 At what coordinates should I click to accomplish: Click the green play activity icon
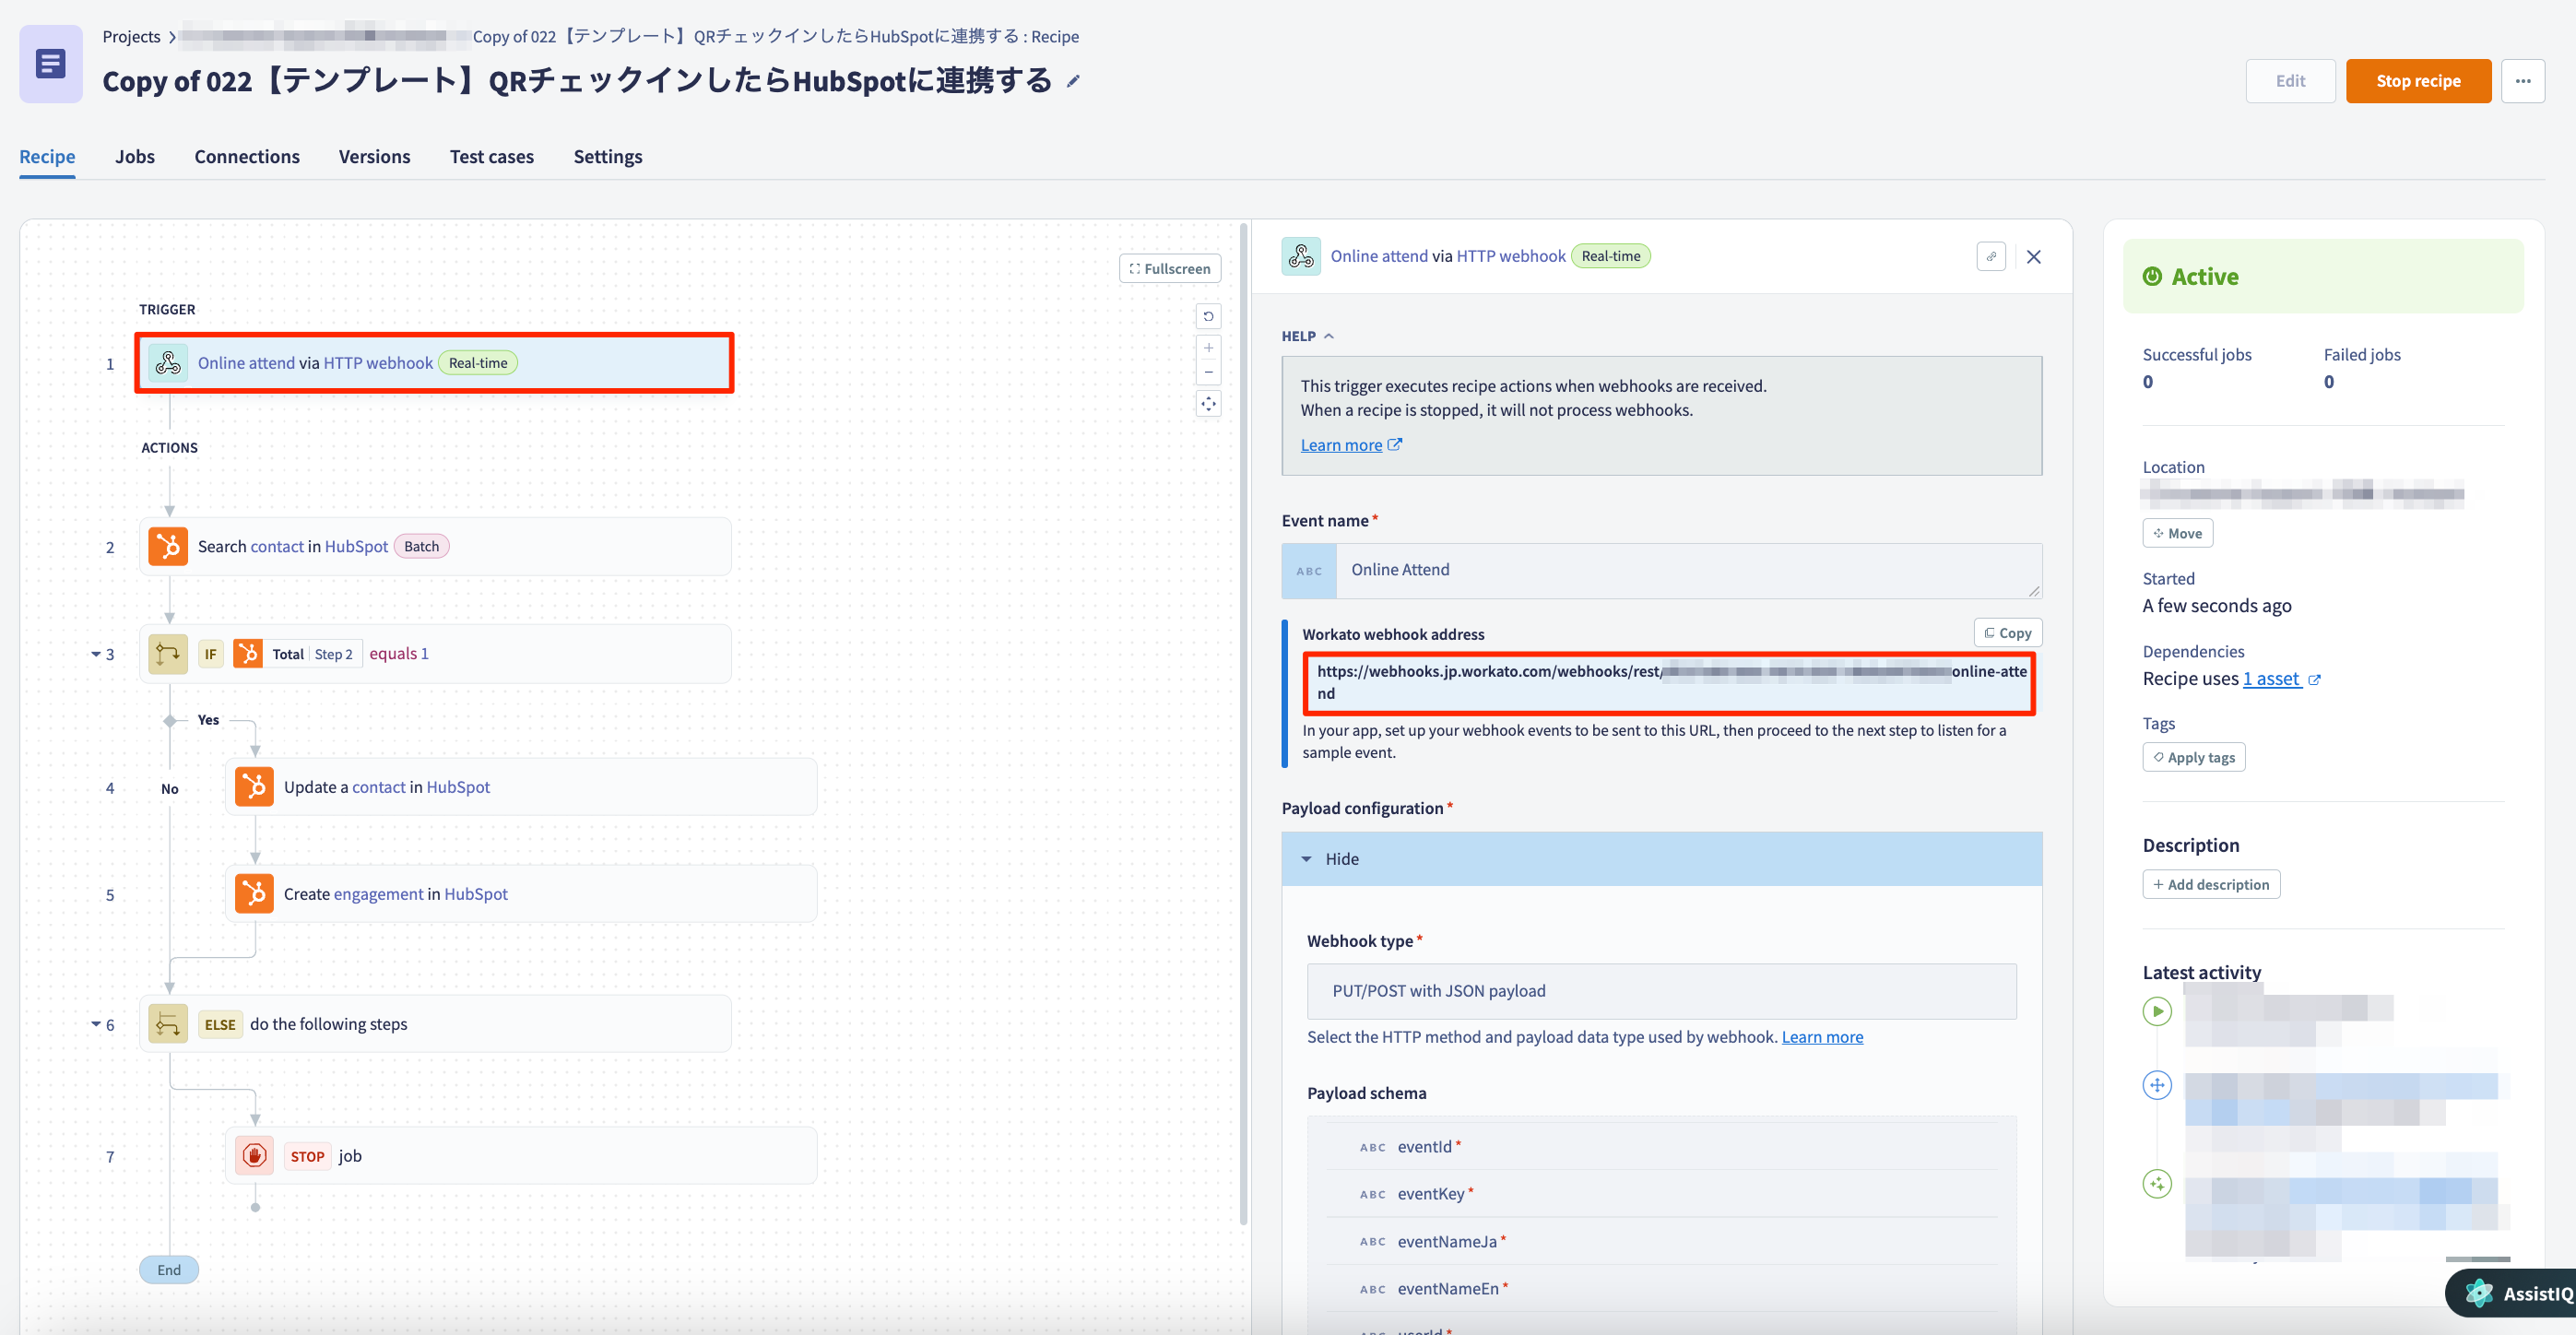[x=2157, y=1012]
